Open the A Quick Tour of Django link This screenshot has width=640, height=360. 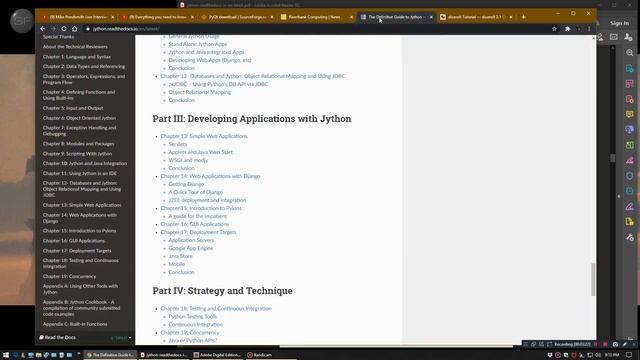196,192
